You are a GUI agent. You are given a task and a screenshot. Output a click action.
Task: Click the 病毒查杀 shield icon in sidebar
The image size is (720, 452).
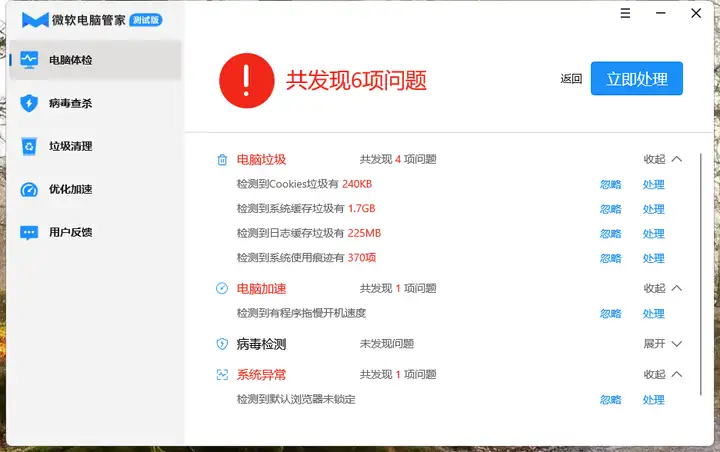click(x=29, y=103)
